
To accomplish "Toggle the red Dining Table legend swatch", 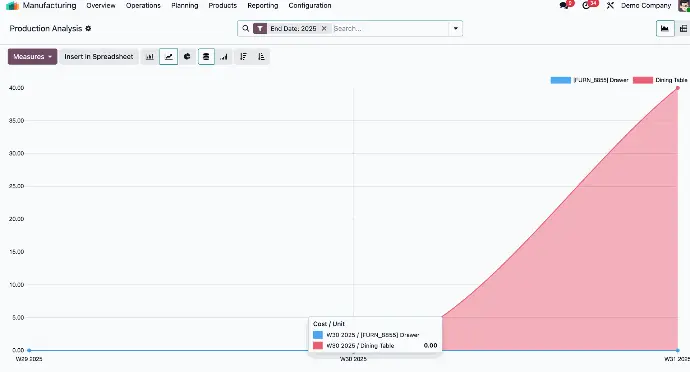I will click(643, 80).
